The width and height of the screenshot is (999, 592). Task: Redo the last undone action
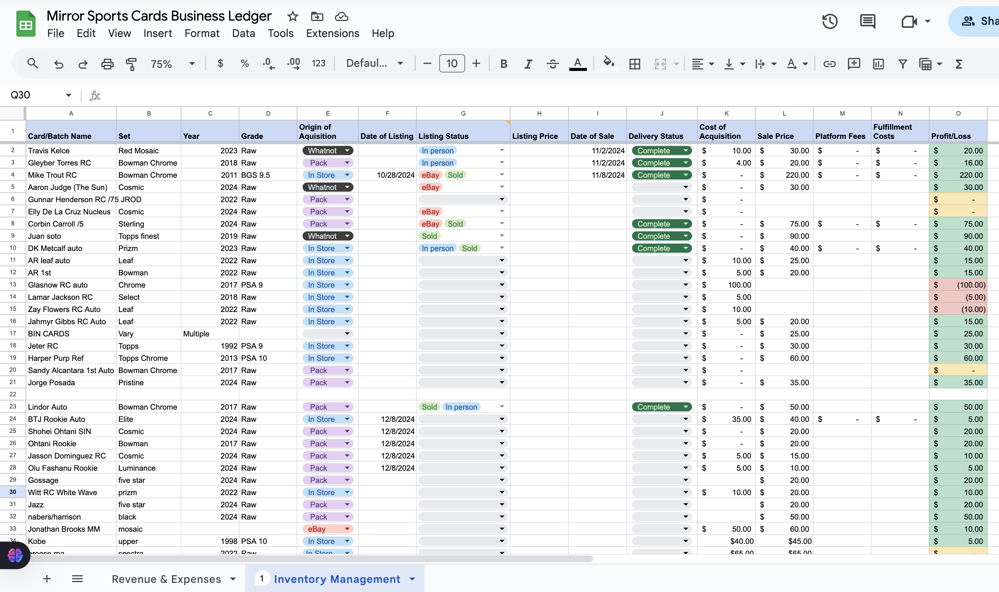tap(83, 64)
